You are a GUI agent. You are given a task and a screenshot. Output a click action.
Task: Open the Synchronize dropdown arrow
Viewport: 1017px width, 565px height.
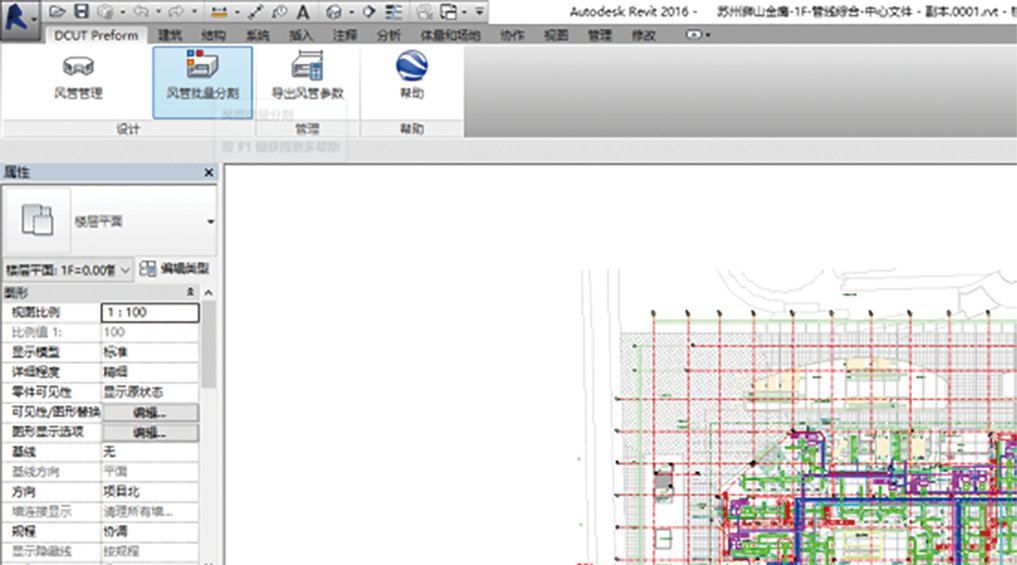click(x=122, y=12)
